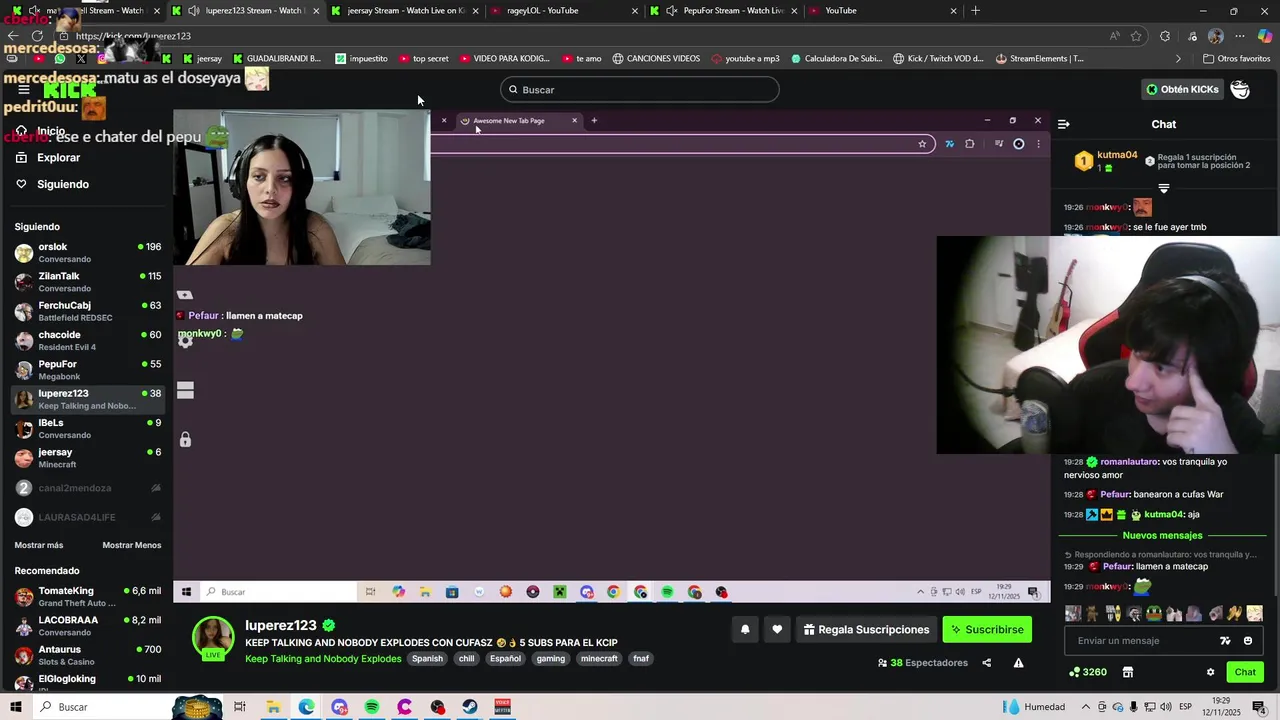Click the notification bell for luperez123

click(x=745, y=629)
